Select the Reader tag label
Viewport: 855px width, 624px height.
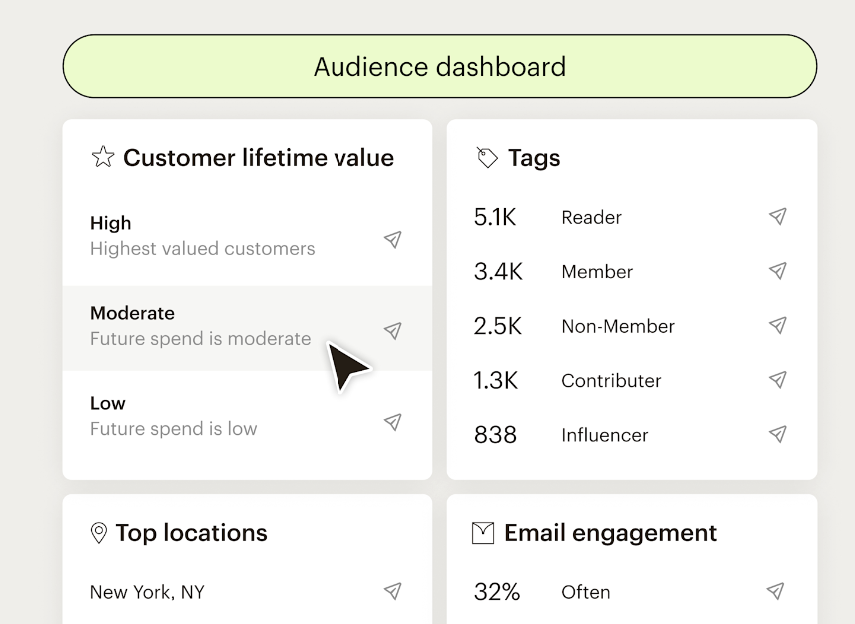[590, 217]
